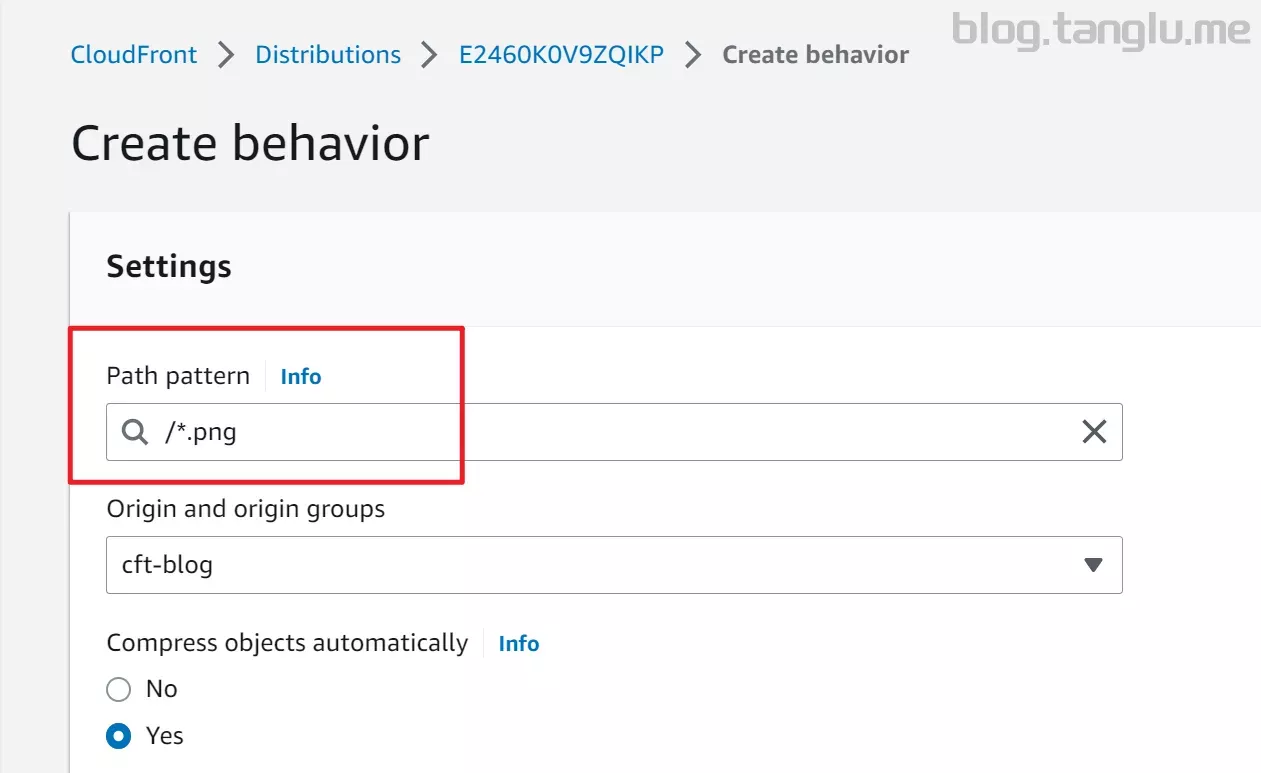Click the Create behavior page title
This screenshot has height=773, width=1261.
click(250, 143)
